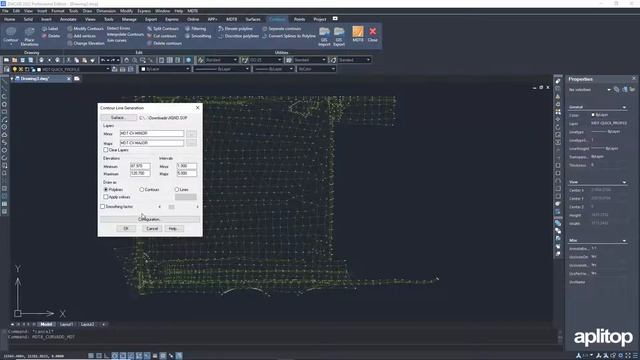Image resolution: width=640 pixels, height=360 pixels.
Task: Click Convert Splines to Polyline
Action: point(289,36)
